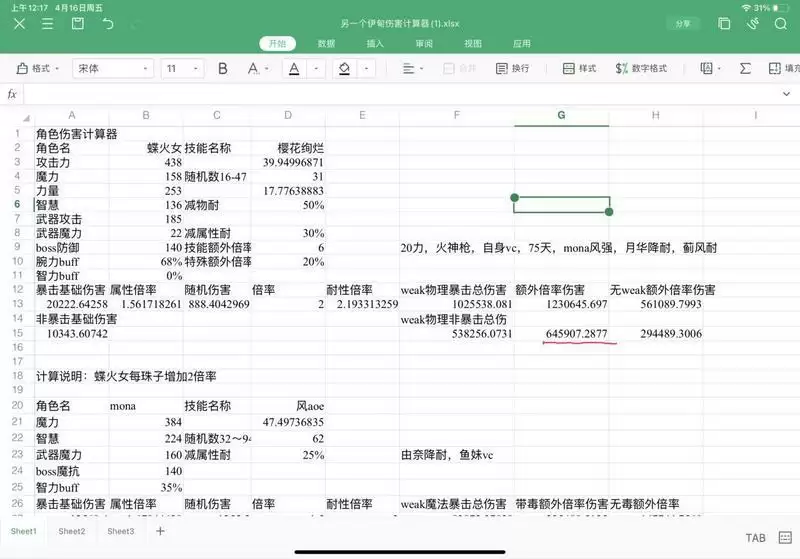Select column A header
The image size is (800, 559).
(x=72, y=116)
